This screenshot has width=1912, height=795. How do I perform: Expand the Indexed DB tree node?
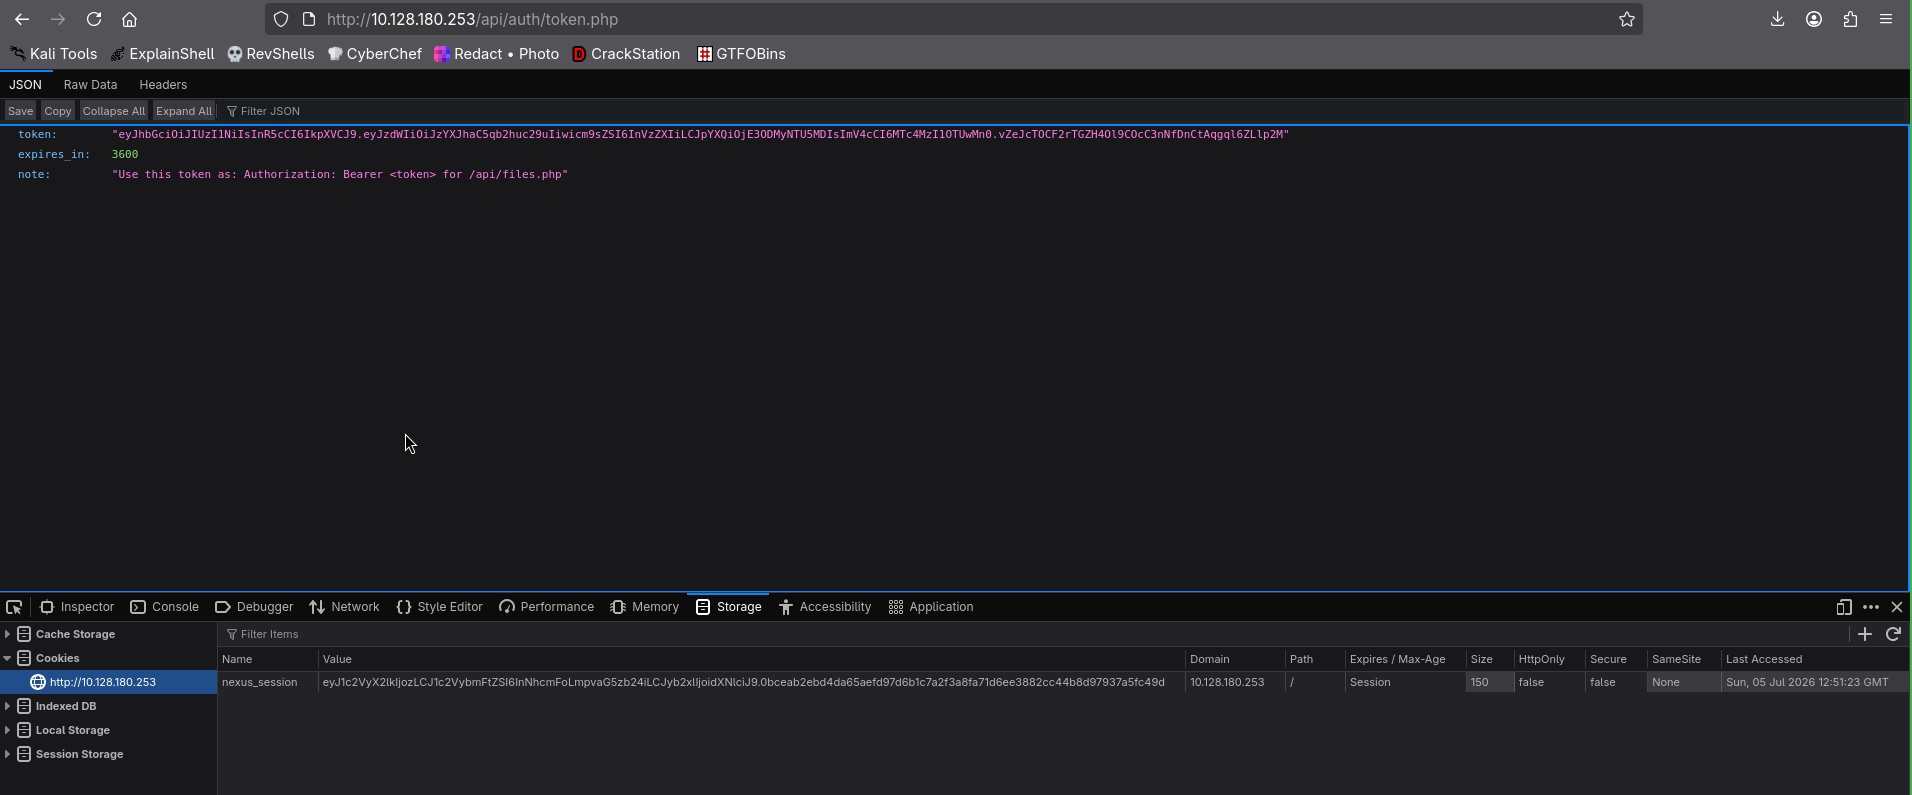[8, 706]
